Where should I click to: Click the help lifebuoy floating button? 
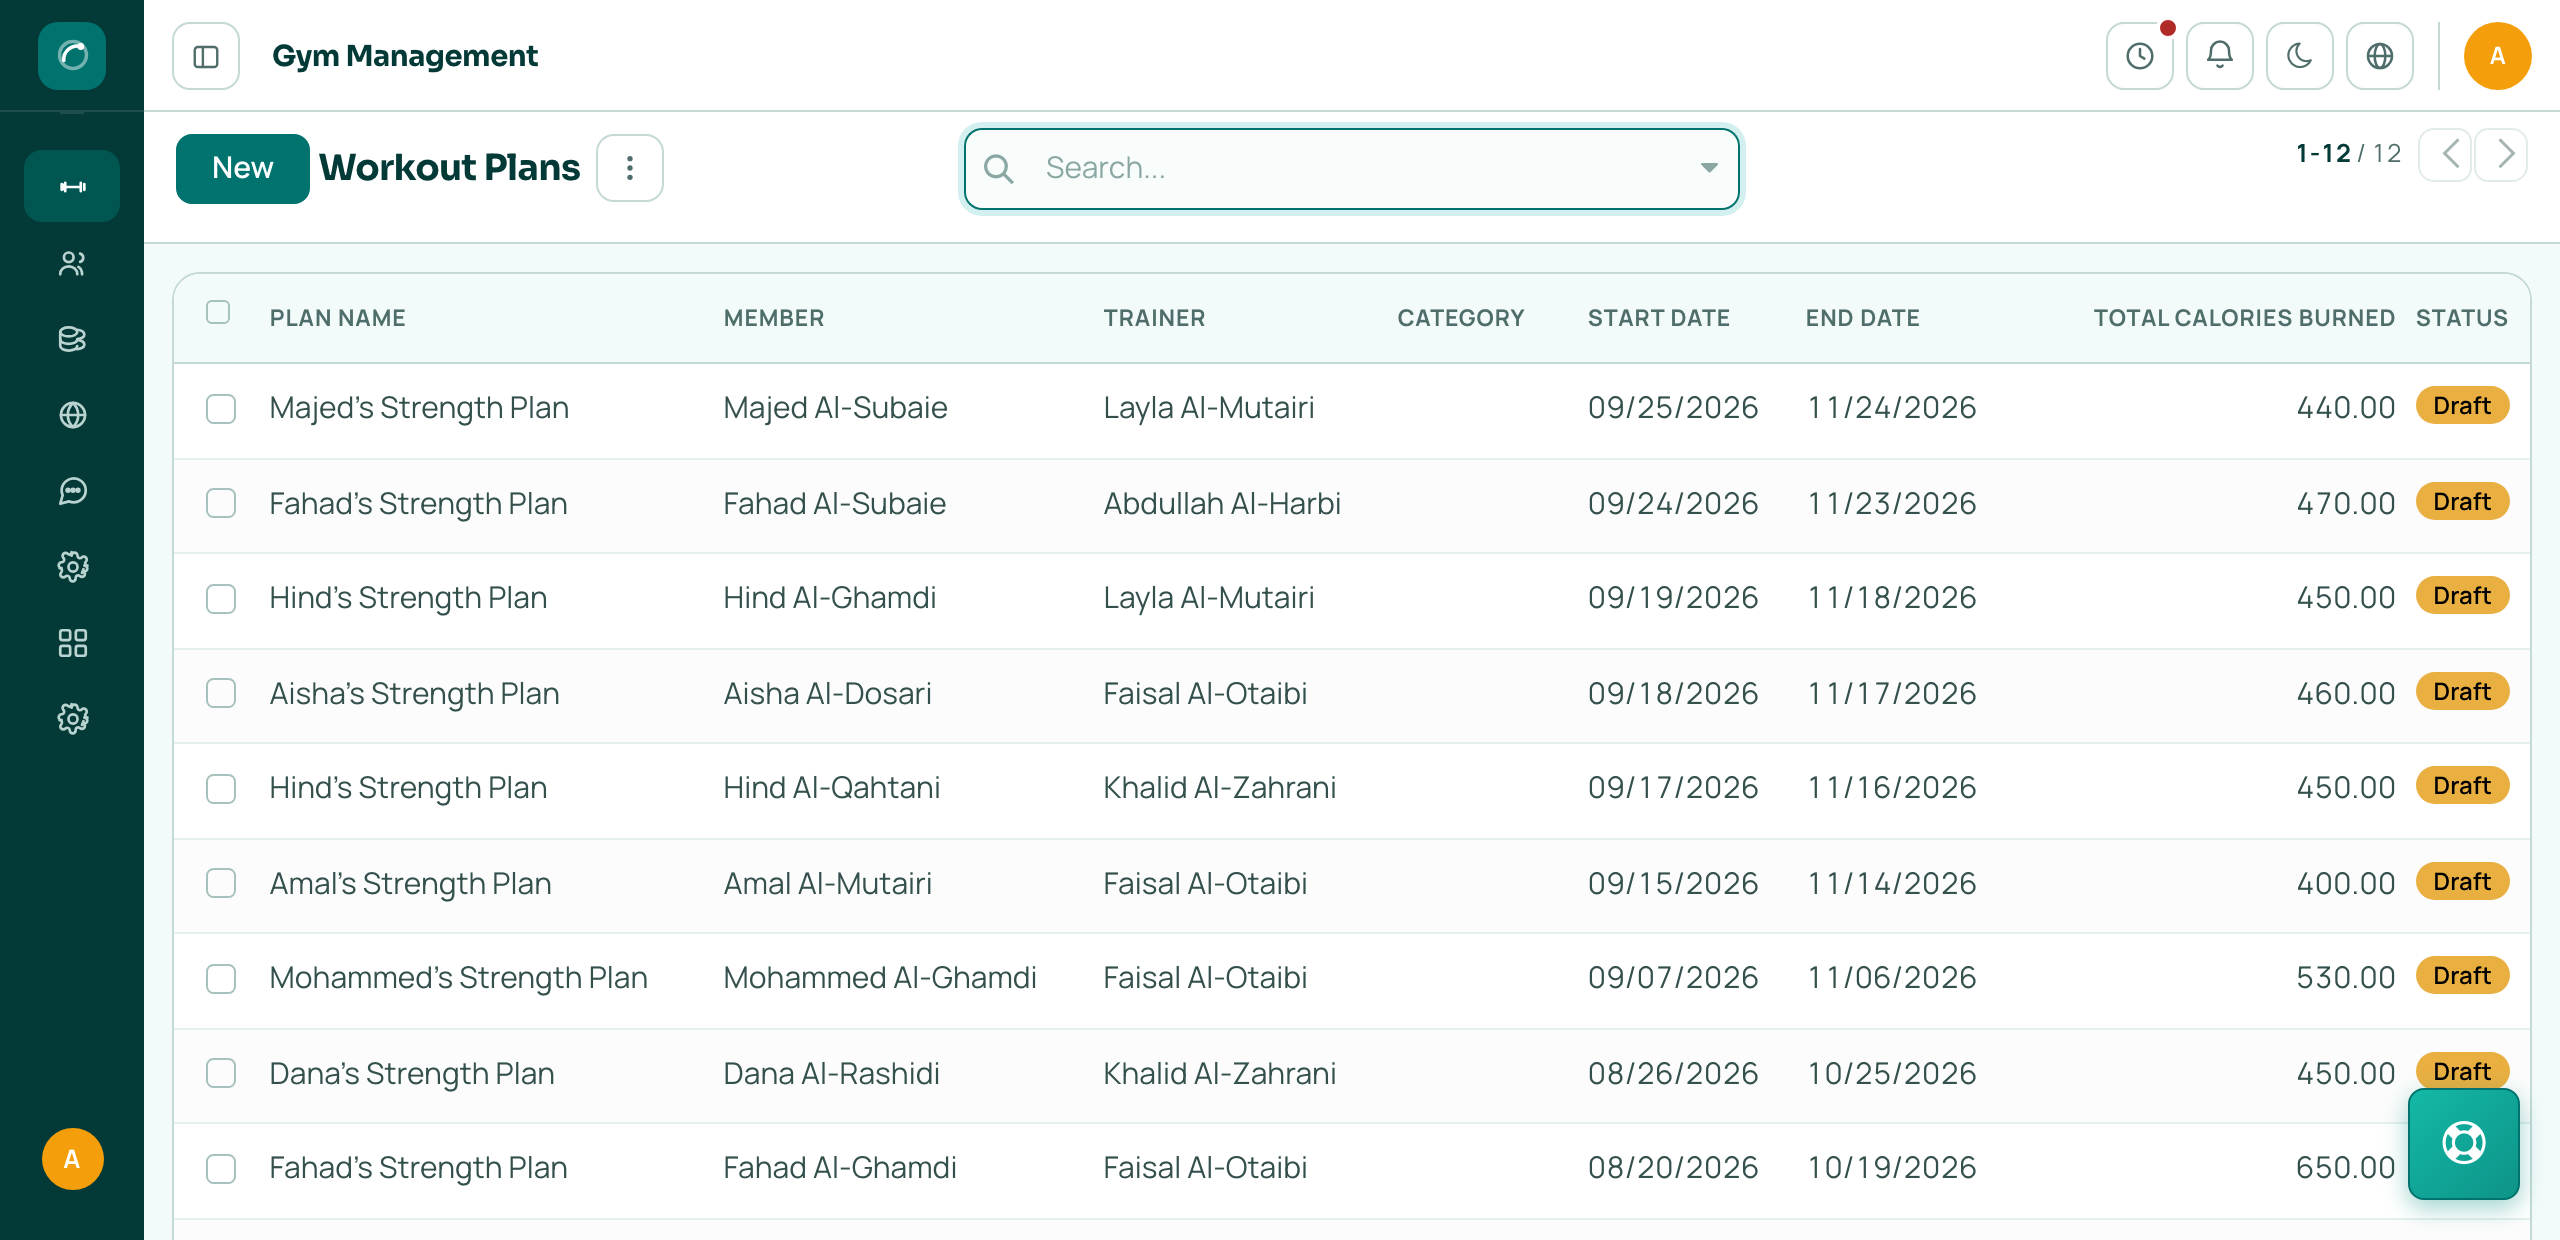tap(2463, 1143)
